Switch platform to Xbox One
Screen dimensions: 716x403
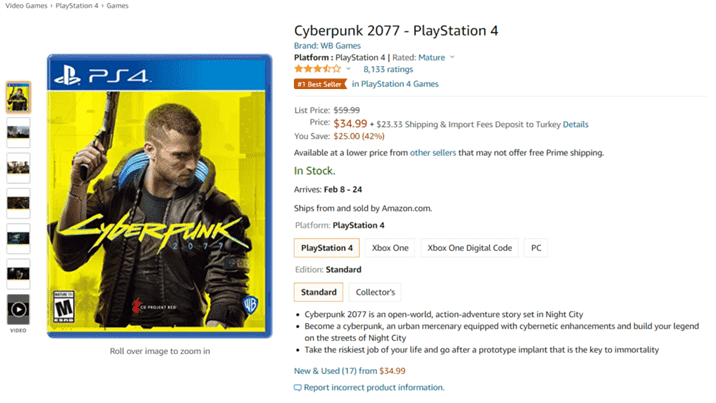click(x=390, y=248)
